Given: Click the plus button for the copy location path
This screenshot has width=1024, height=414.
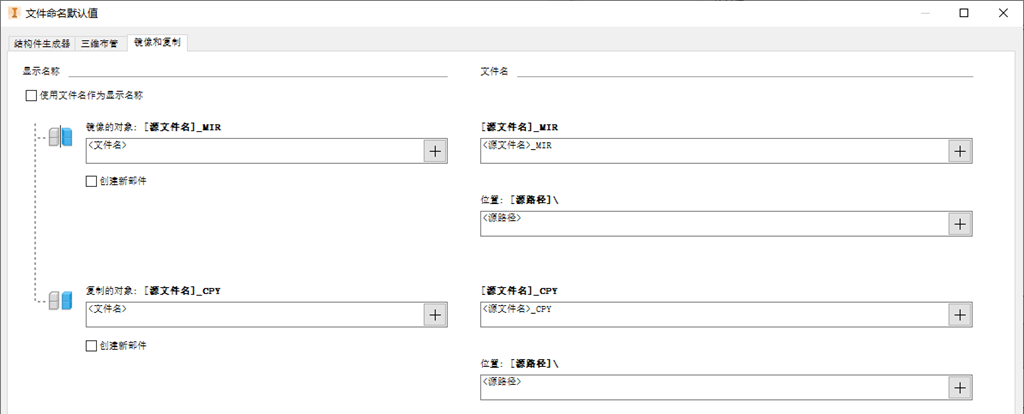Looking at the screenshot, I should (959, 388).
